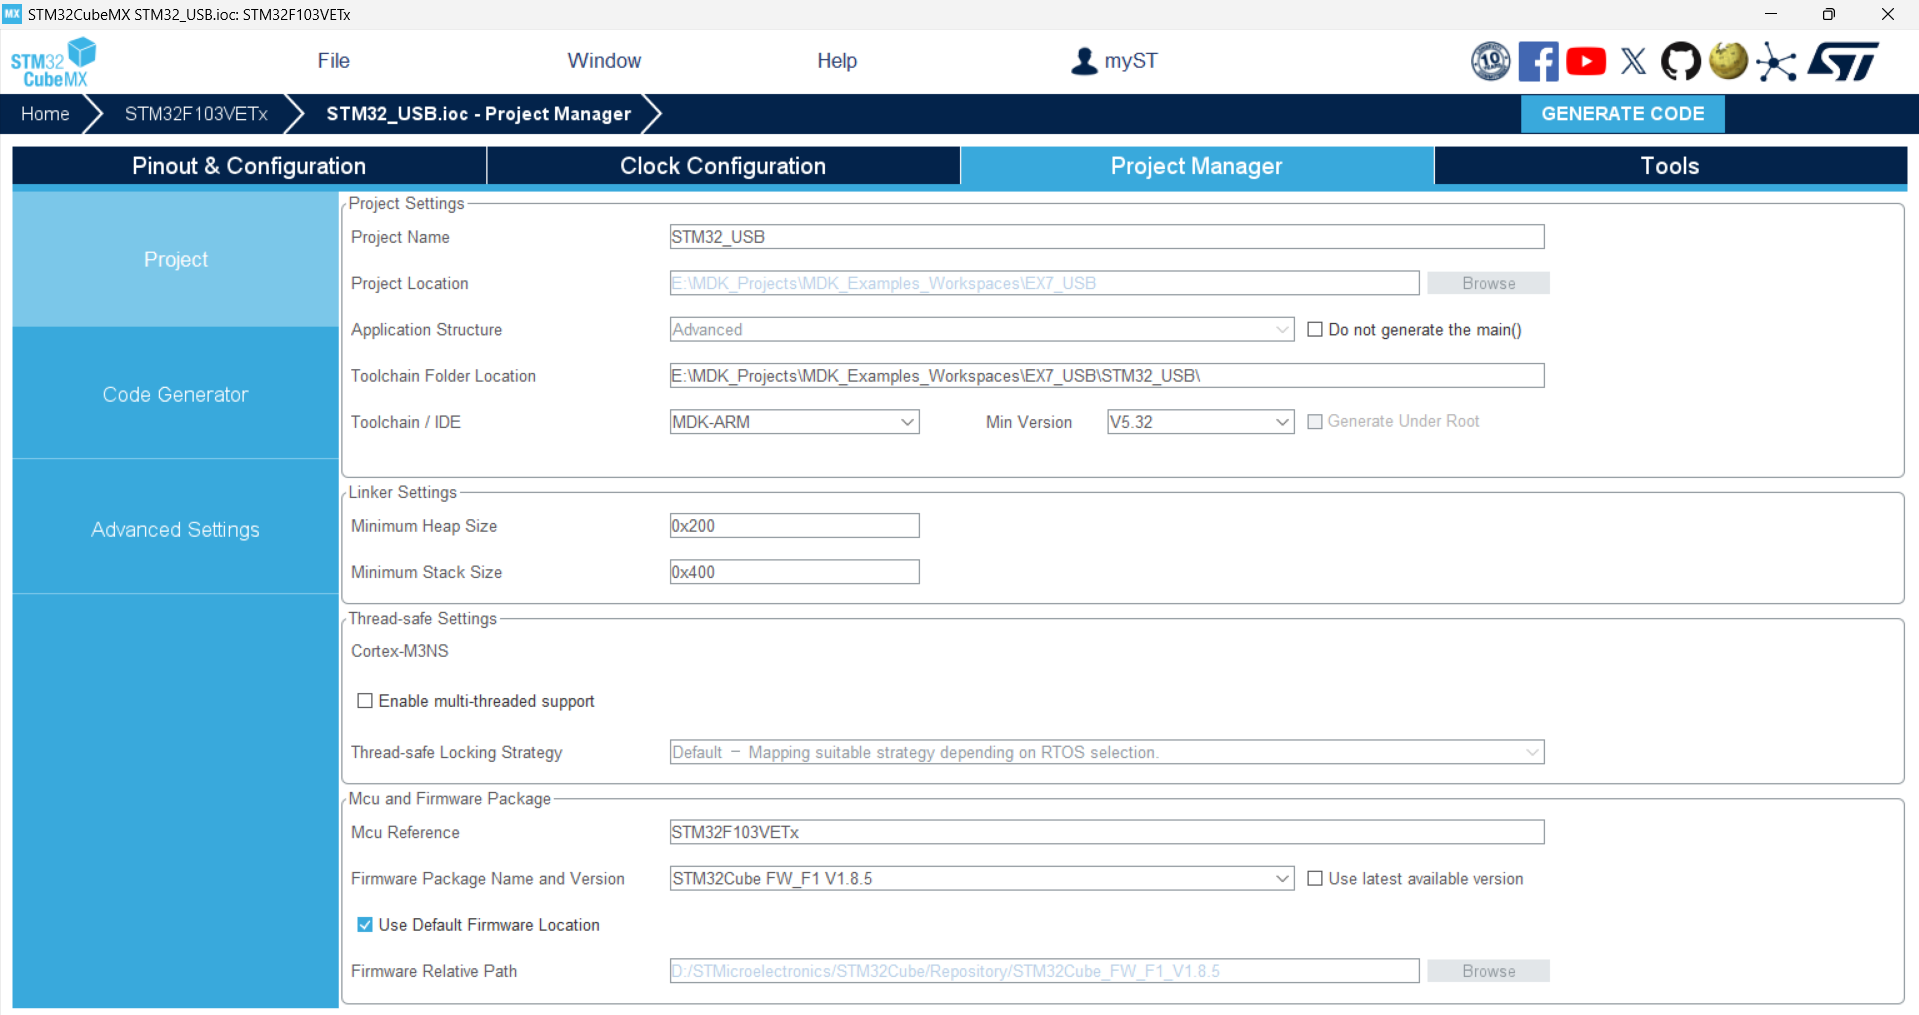Click the Project Name input field
Viewport: 1919px width, 1015px height.
pos(1107,237)
